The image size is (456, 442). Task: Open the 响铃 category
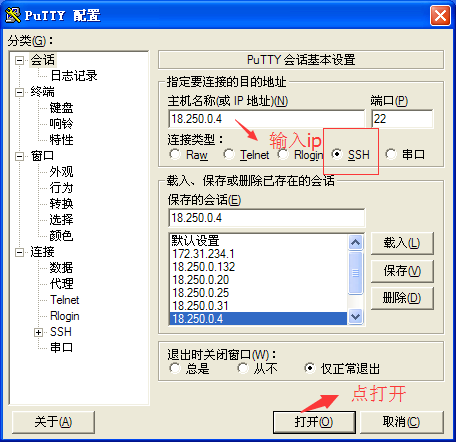61,124
